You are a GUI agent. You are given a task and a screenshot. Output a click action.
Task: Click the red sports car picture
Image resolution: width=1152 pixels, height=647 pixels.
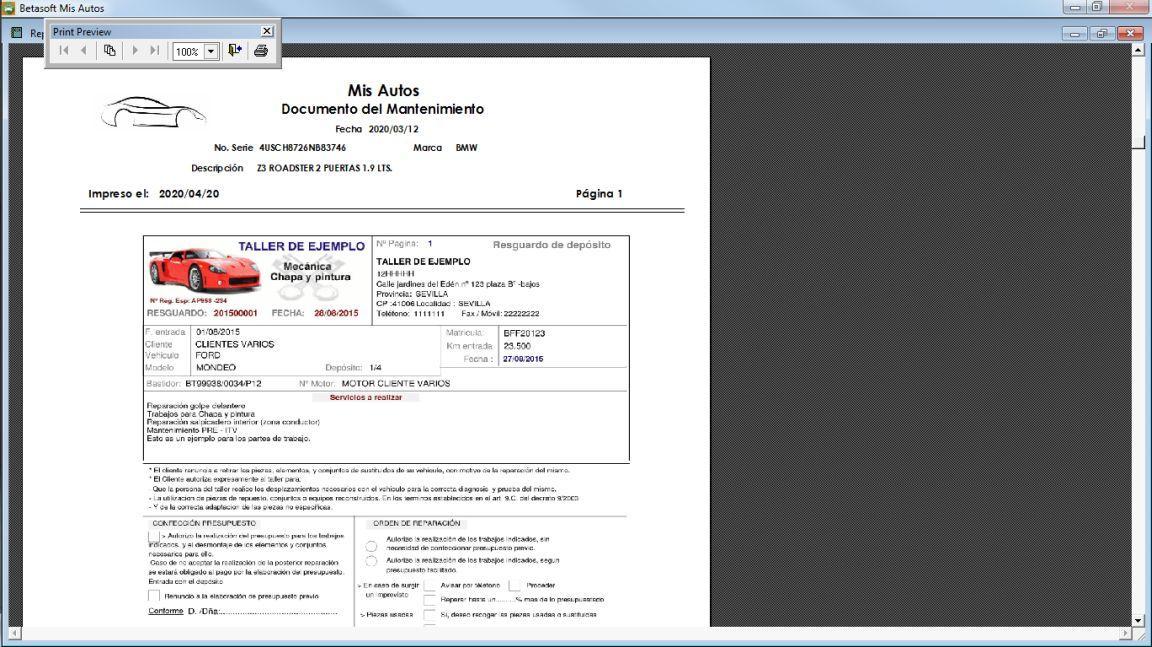[x=204, y=270]
